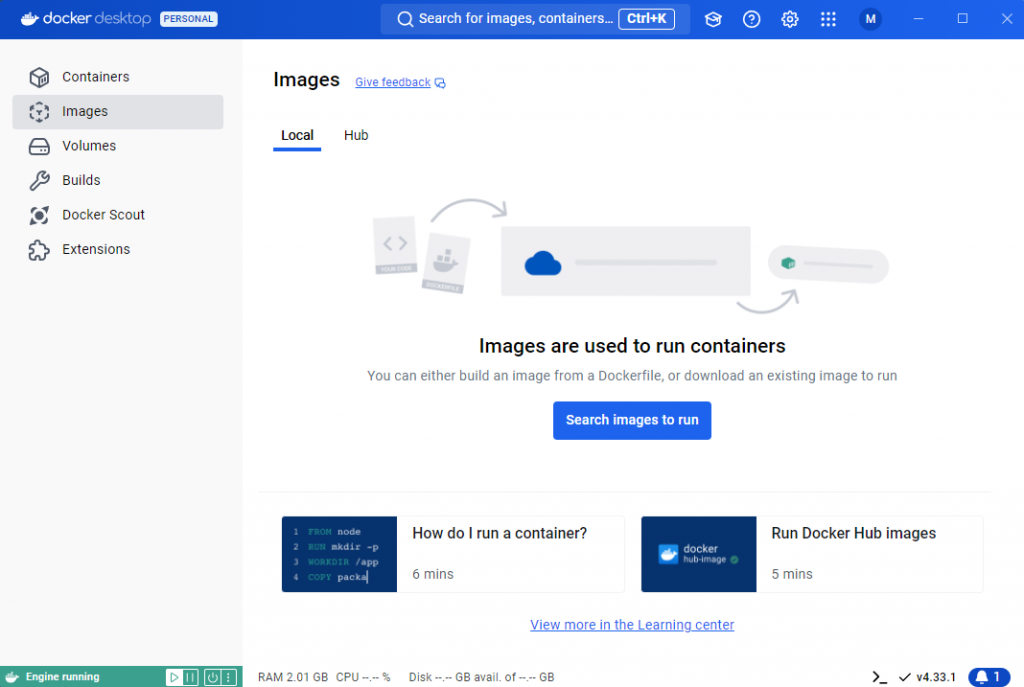Click the engine power icon
The height and width of the screenshot is (687, 1024).
[x=212, y=677]
